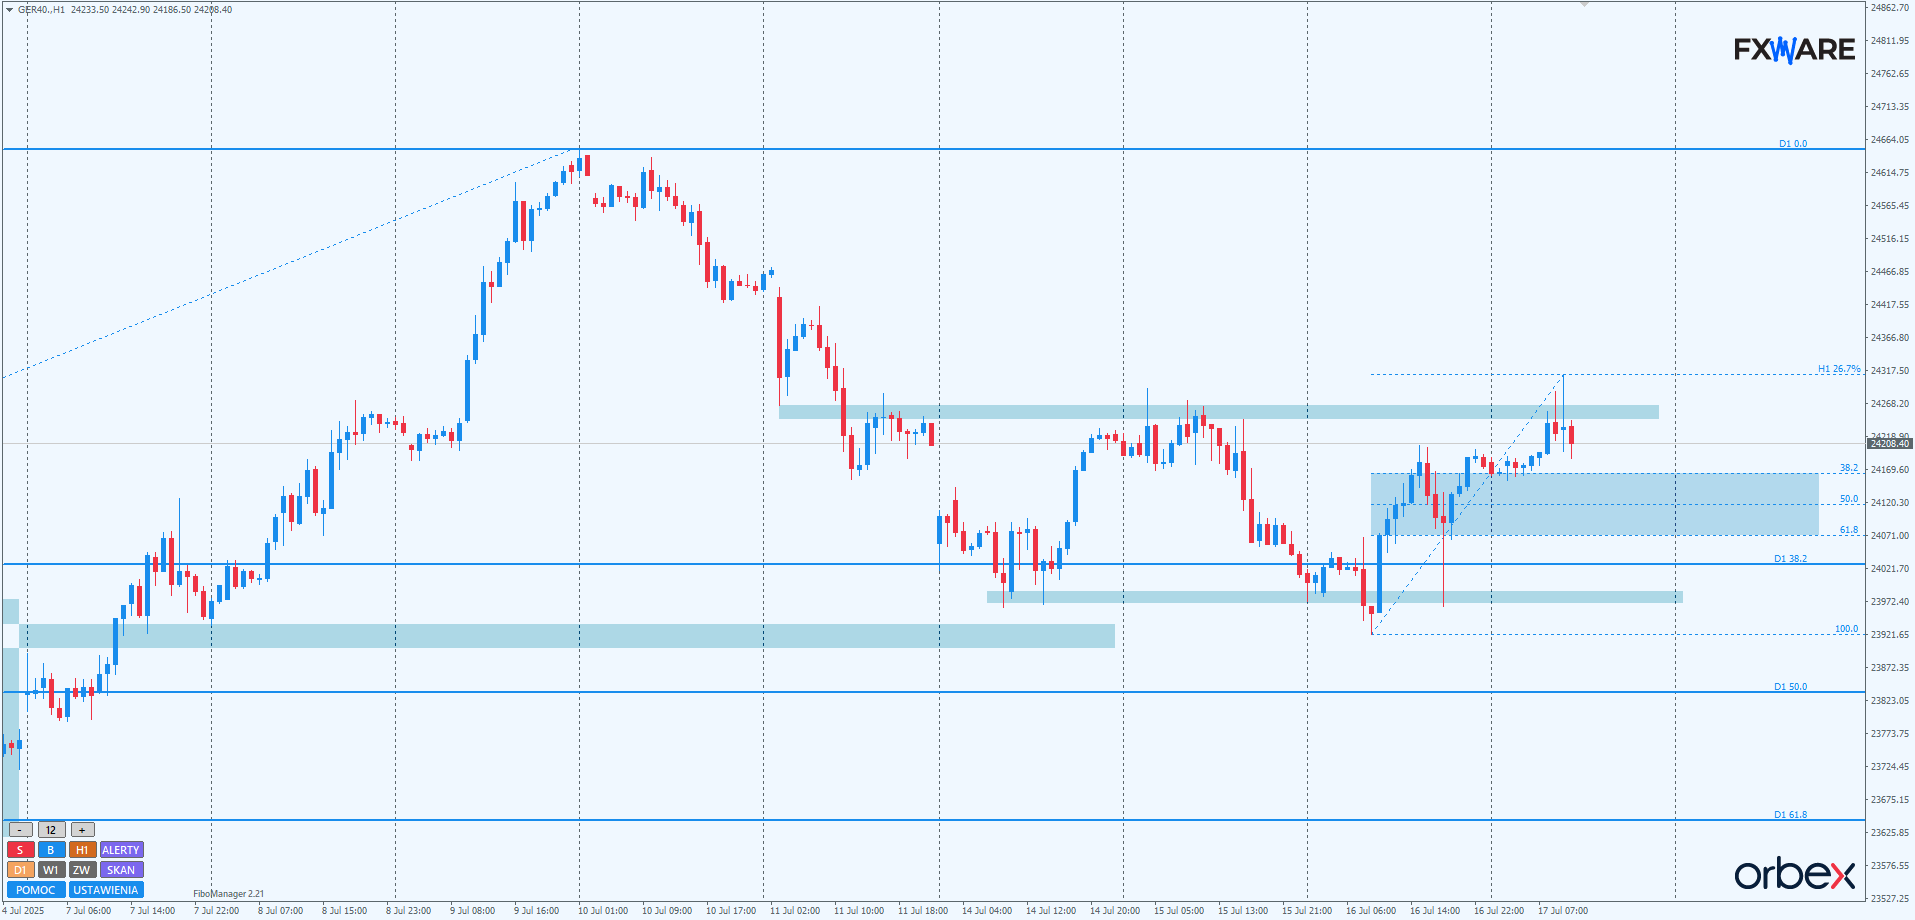Screen dimensions: 1915x920
Task: Open the ALERTY panel
Action: pyautogui.click(x=121, y=850)
